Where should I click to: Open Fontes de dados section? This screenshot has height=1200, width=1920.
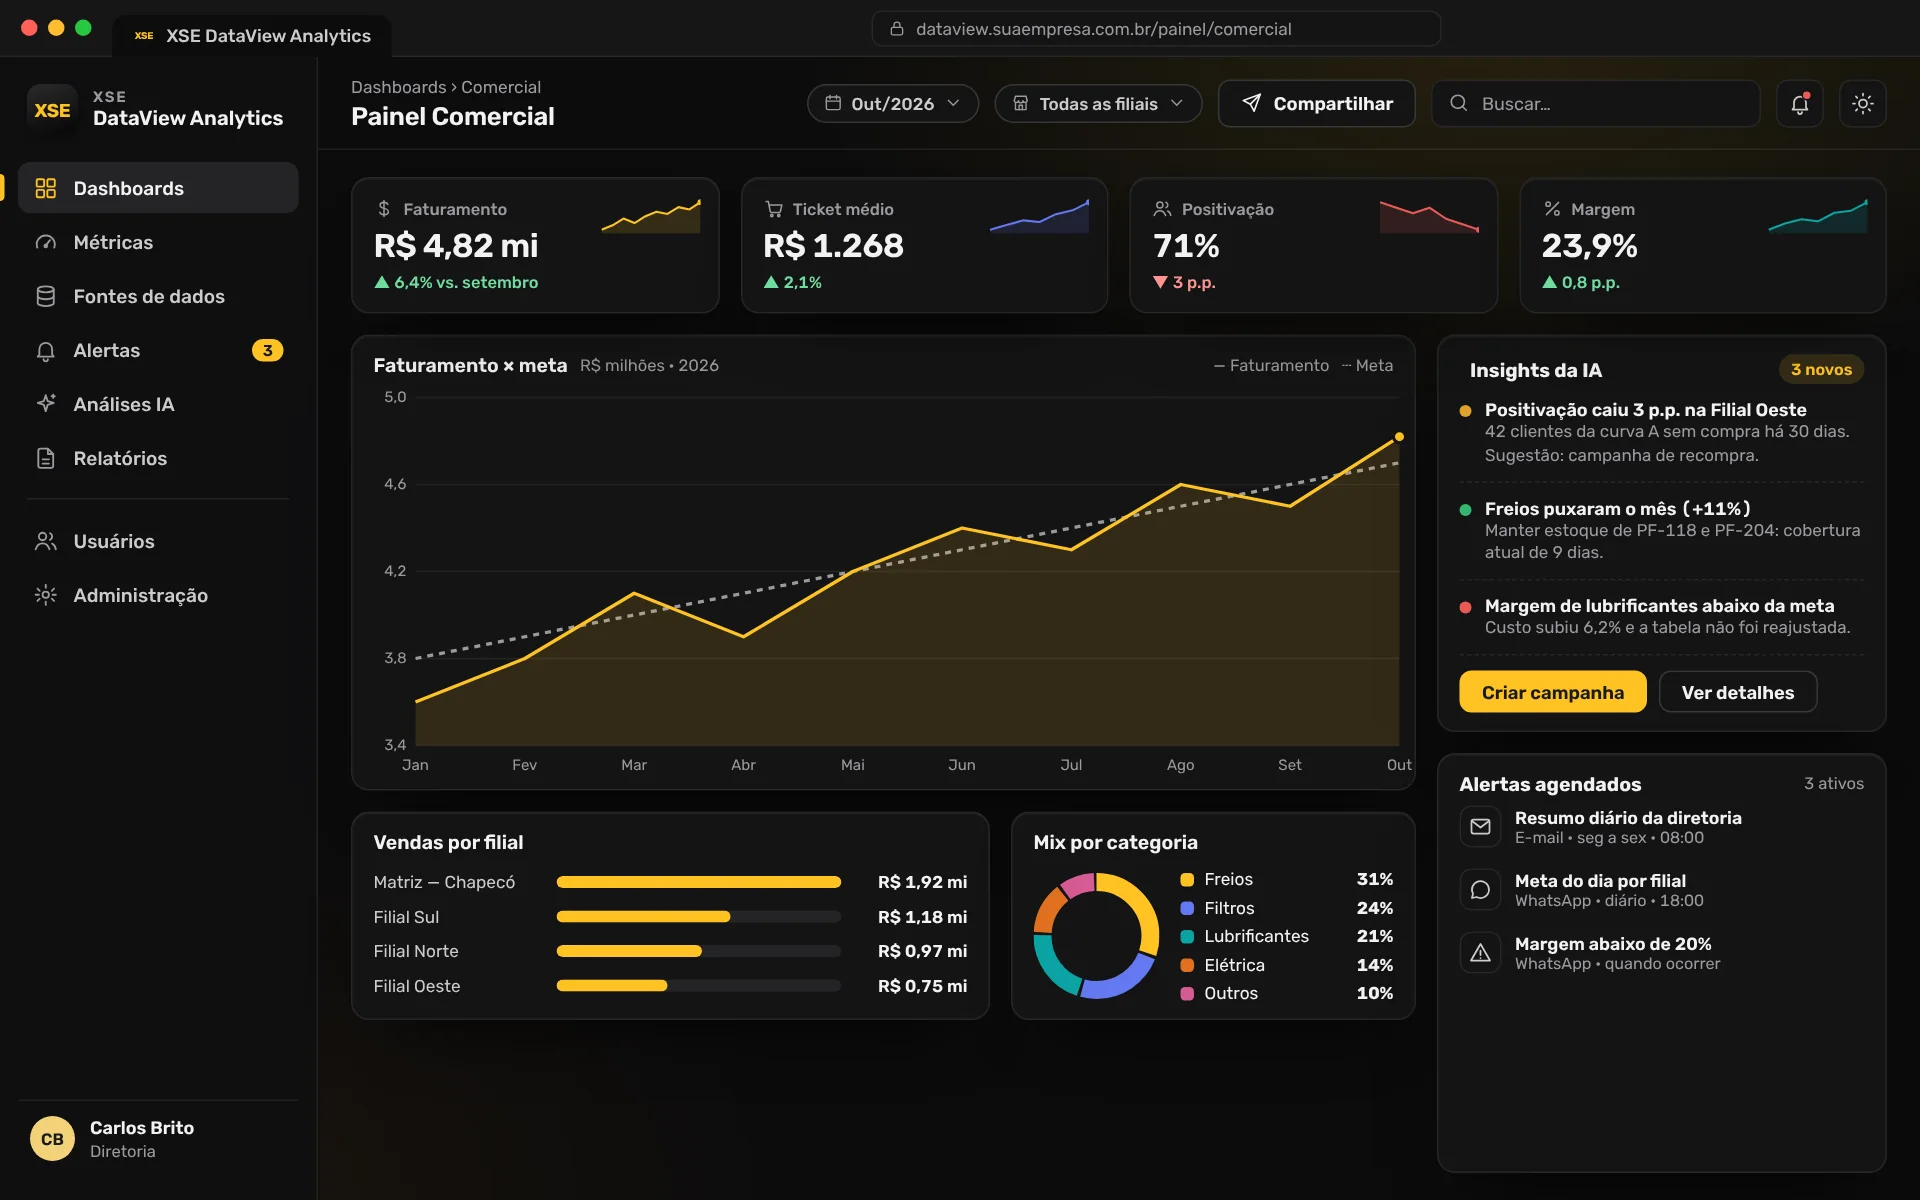pyautogui.click(x=158, y=296)
